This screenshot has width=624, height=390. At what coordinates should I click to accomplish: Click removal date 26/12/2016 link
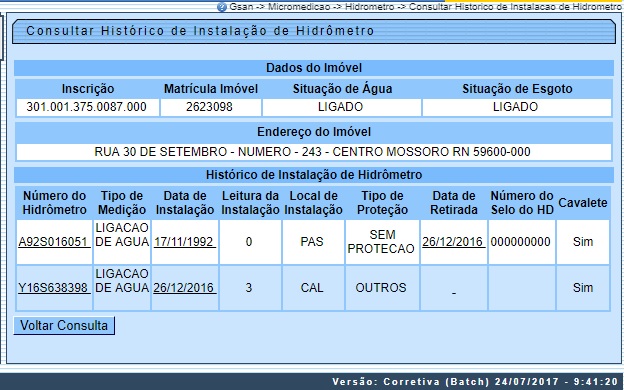454,242
